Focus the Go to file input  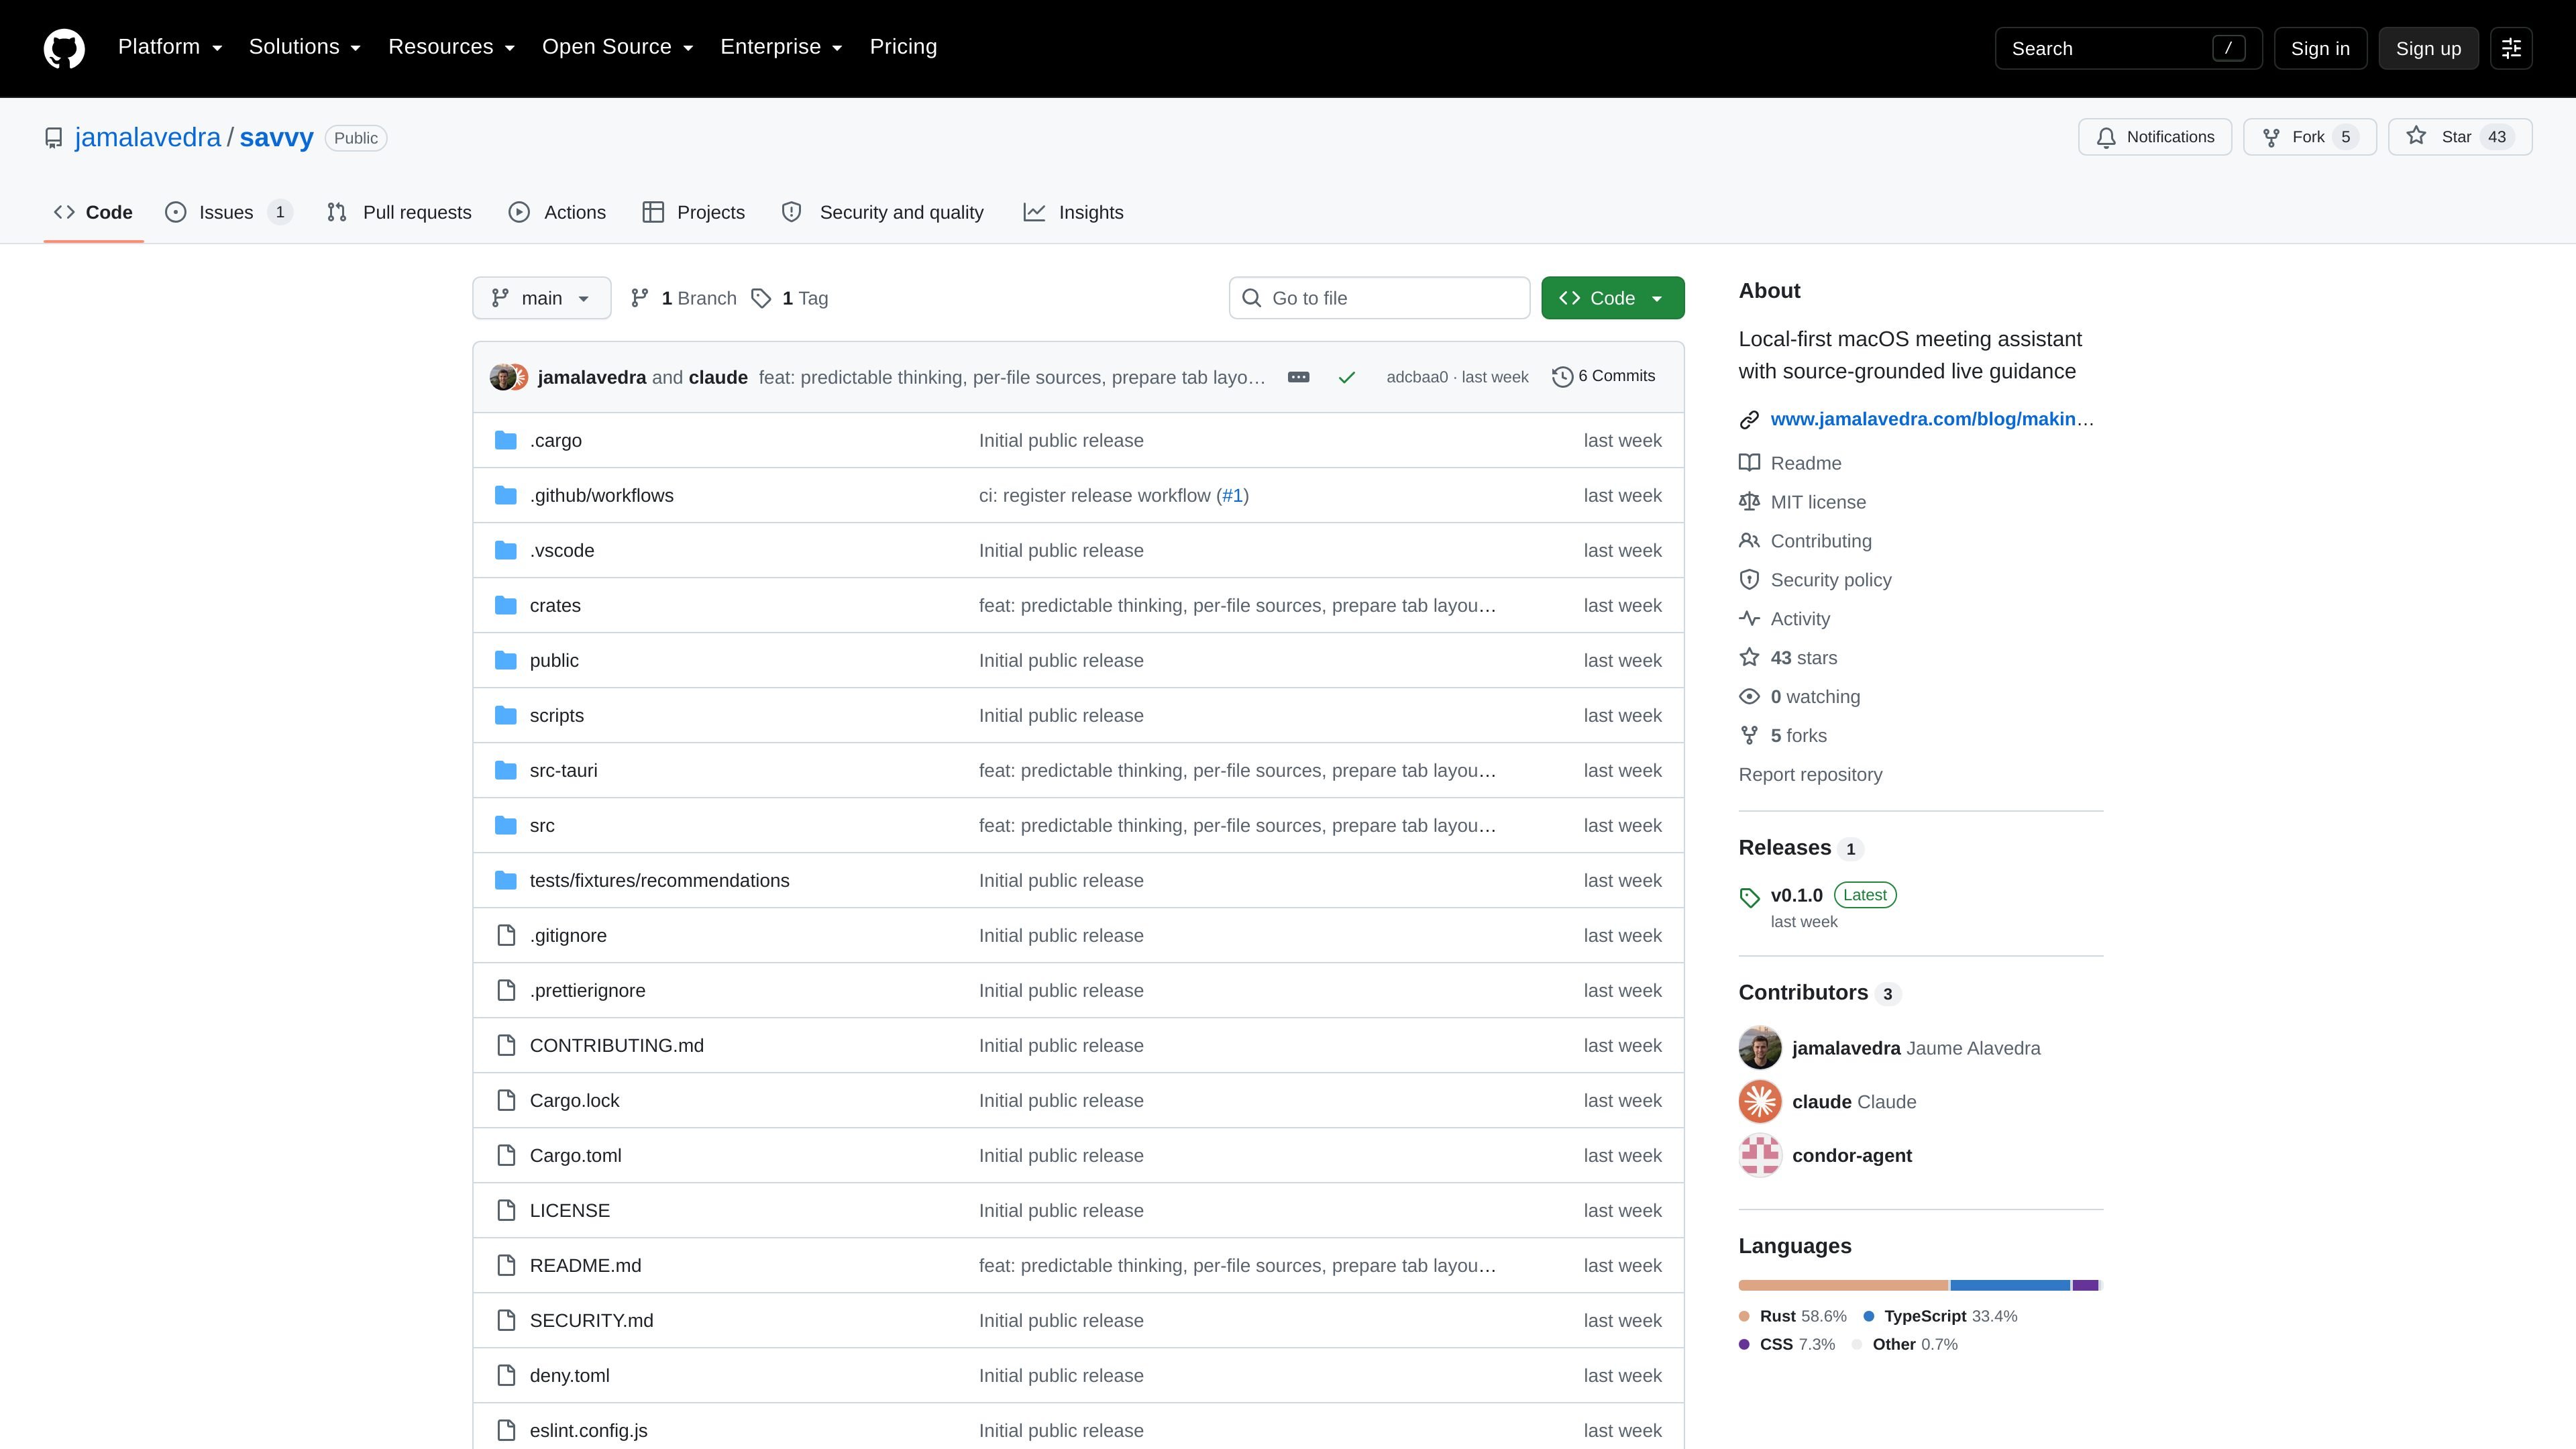(1379, 298)
